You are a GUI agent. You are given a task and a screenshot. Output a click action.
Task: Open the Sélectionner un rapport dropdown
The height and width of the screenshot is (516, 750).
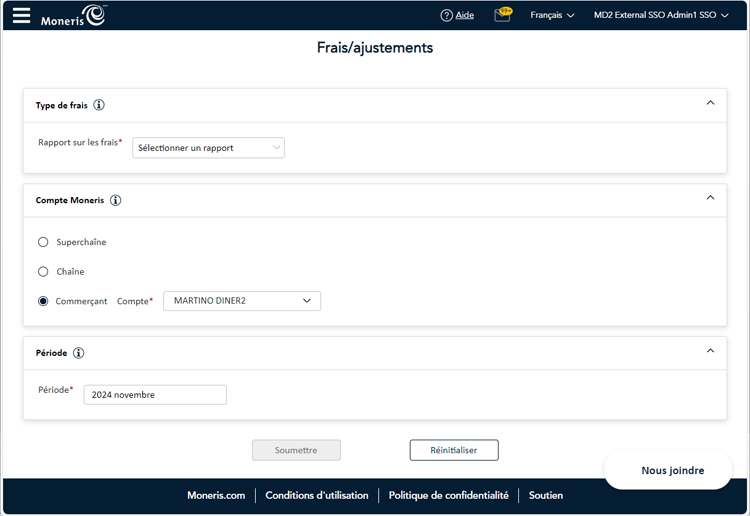tap(209, 148)
